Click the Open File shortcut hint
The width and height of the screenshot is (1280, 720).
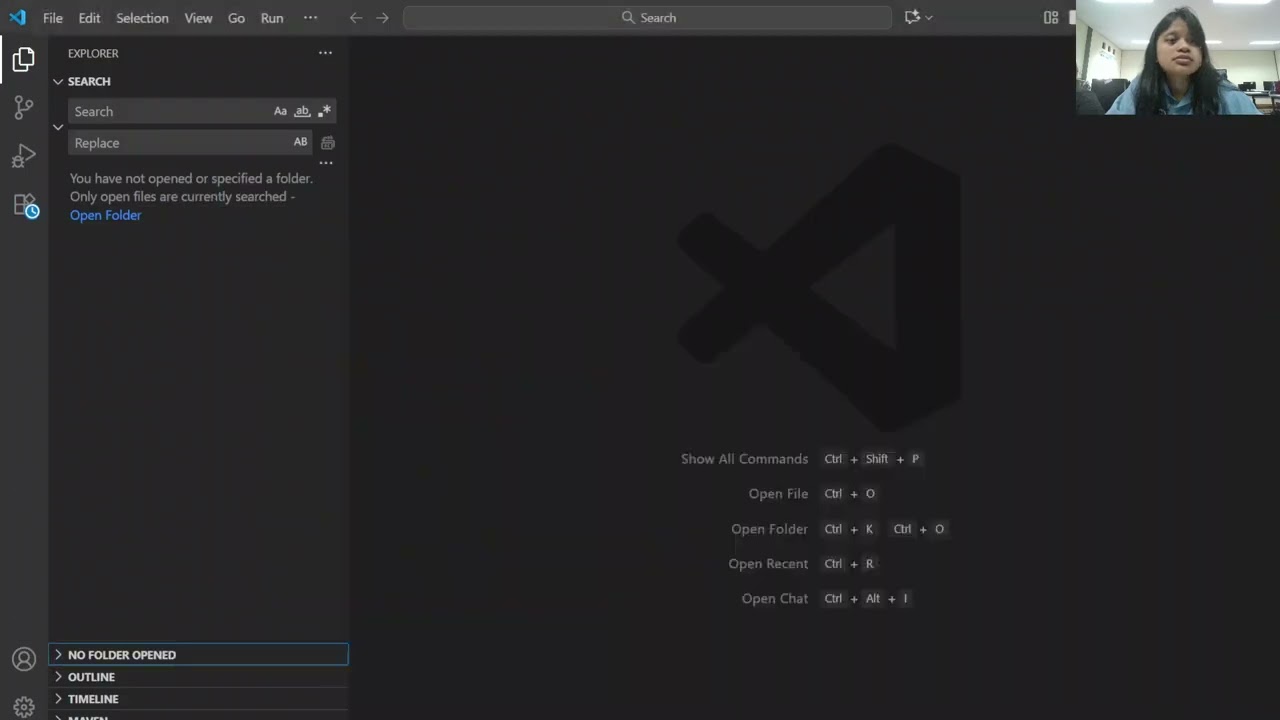click(778, 494)
